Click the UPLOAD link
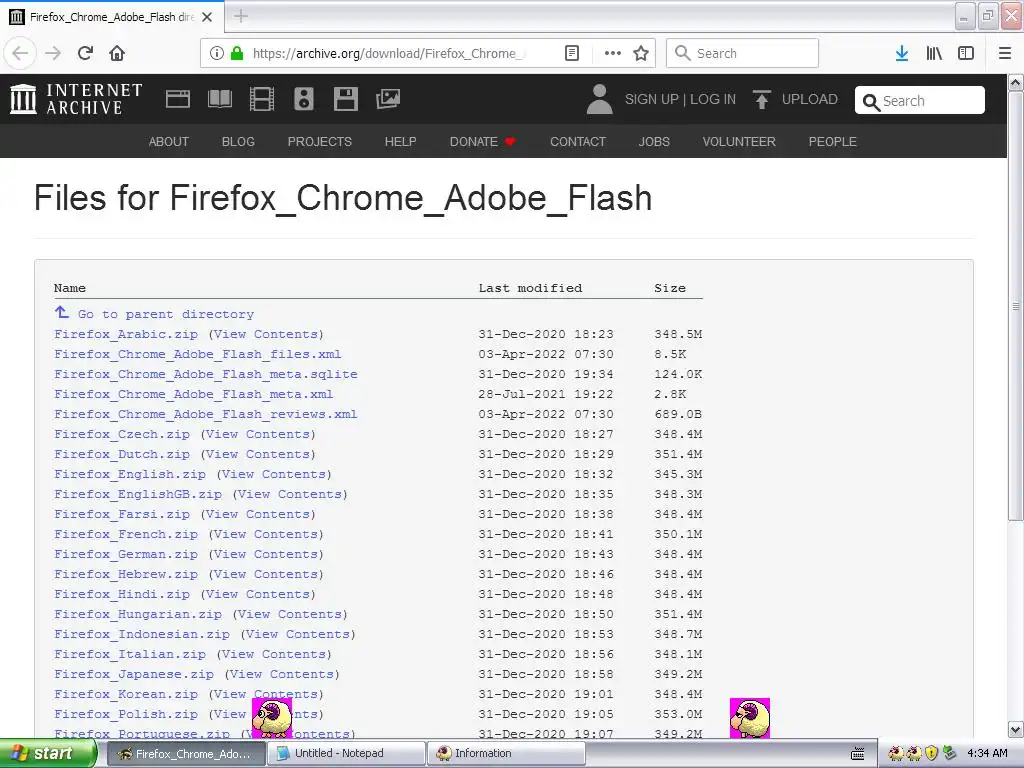The height and width of the screenshot is (768, 1024). coord(809,99)
